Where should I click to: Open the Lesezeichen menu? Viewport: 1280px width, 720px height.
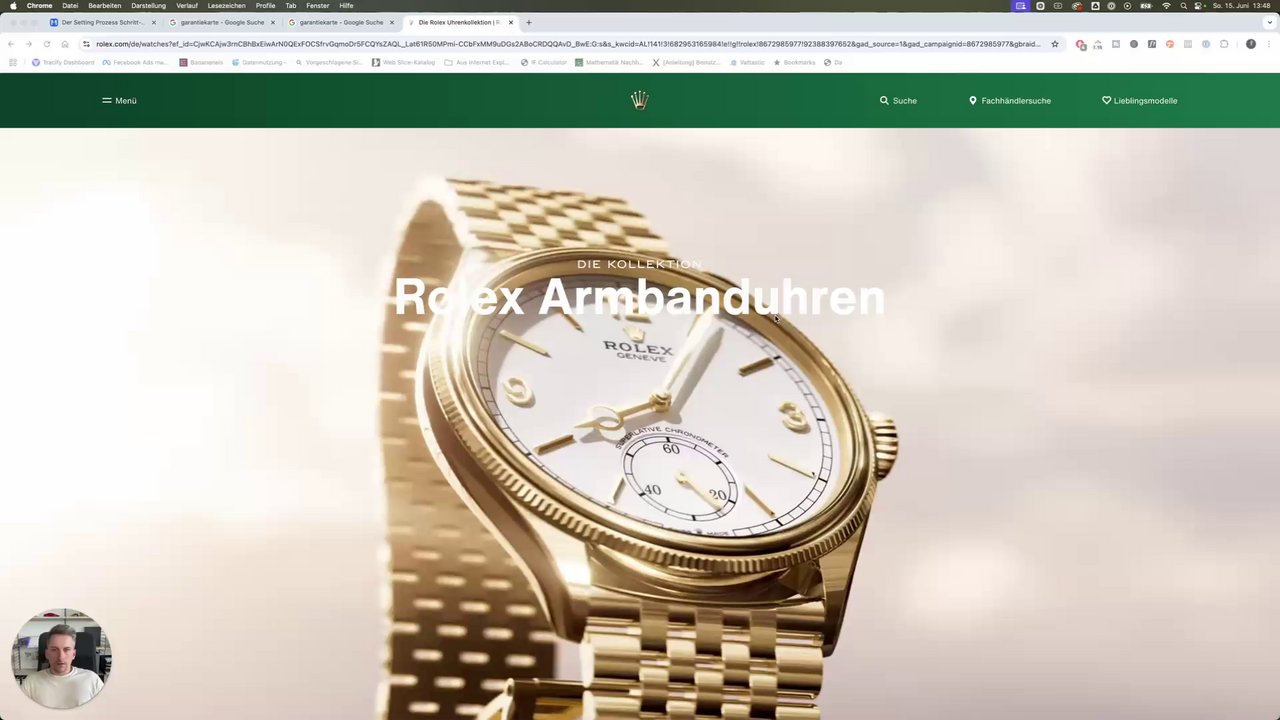226,6
